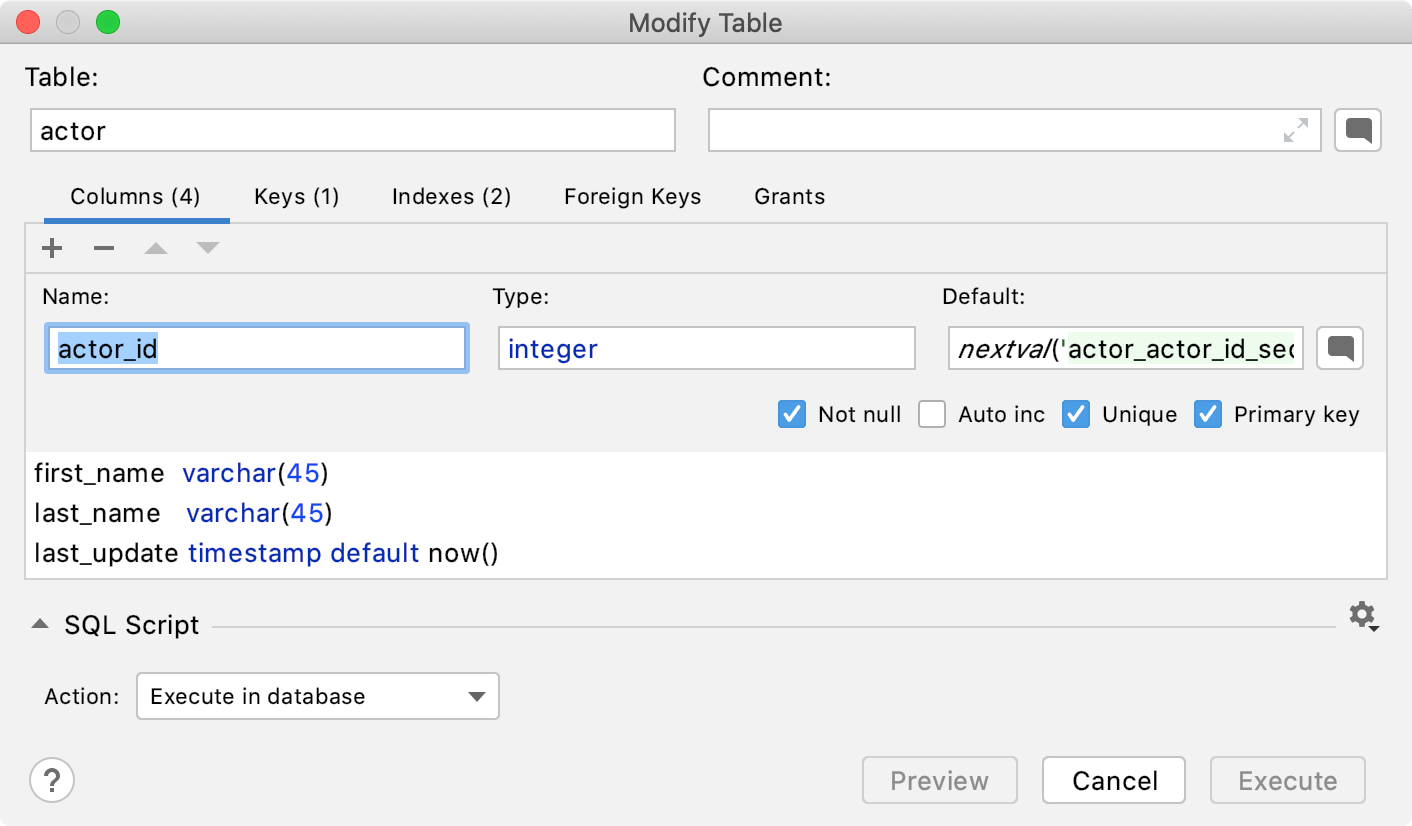Click the comment bubble beside the Comment field
1412x826 pixels.
point(1357,130)
